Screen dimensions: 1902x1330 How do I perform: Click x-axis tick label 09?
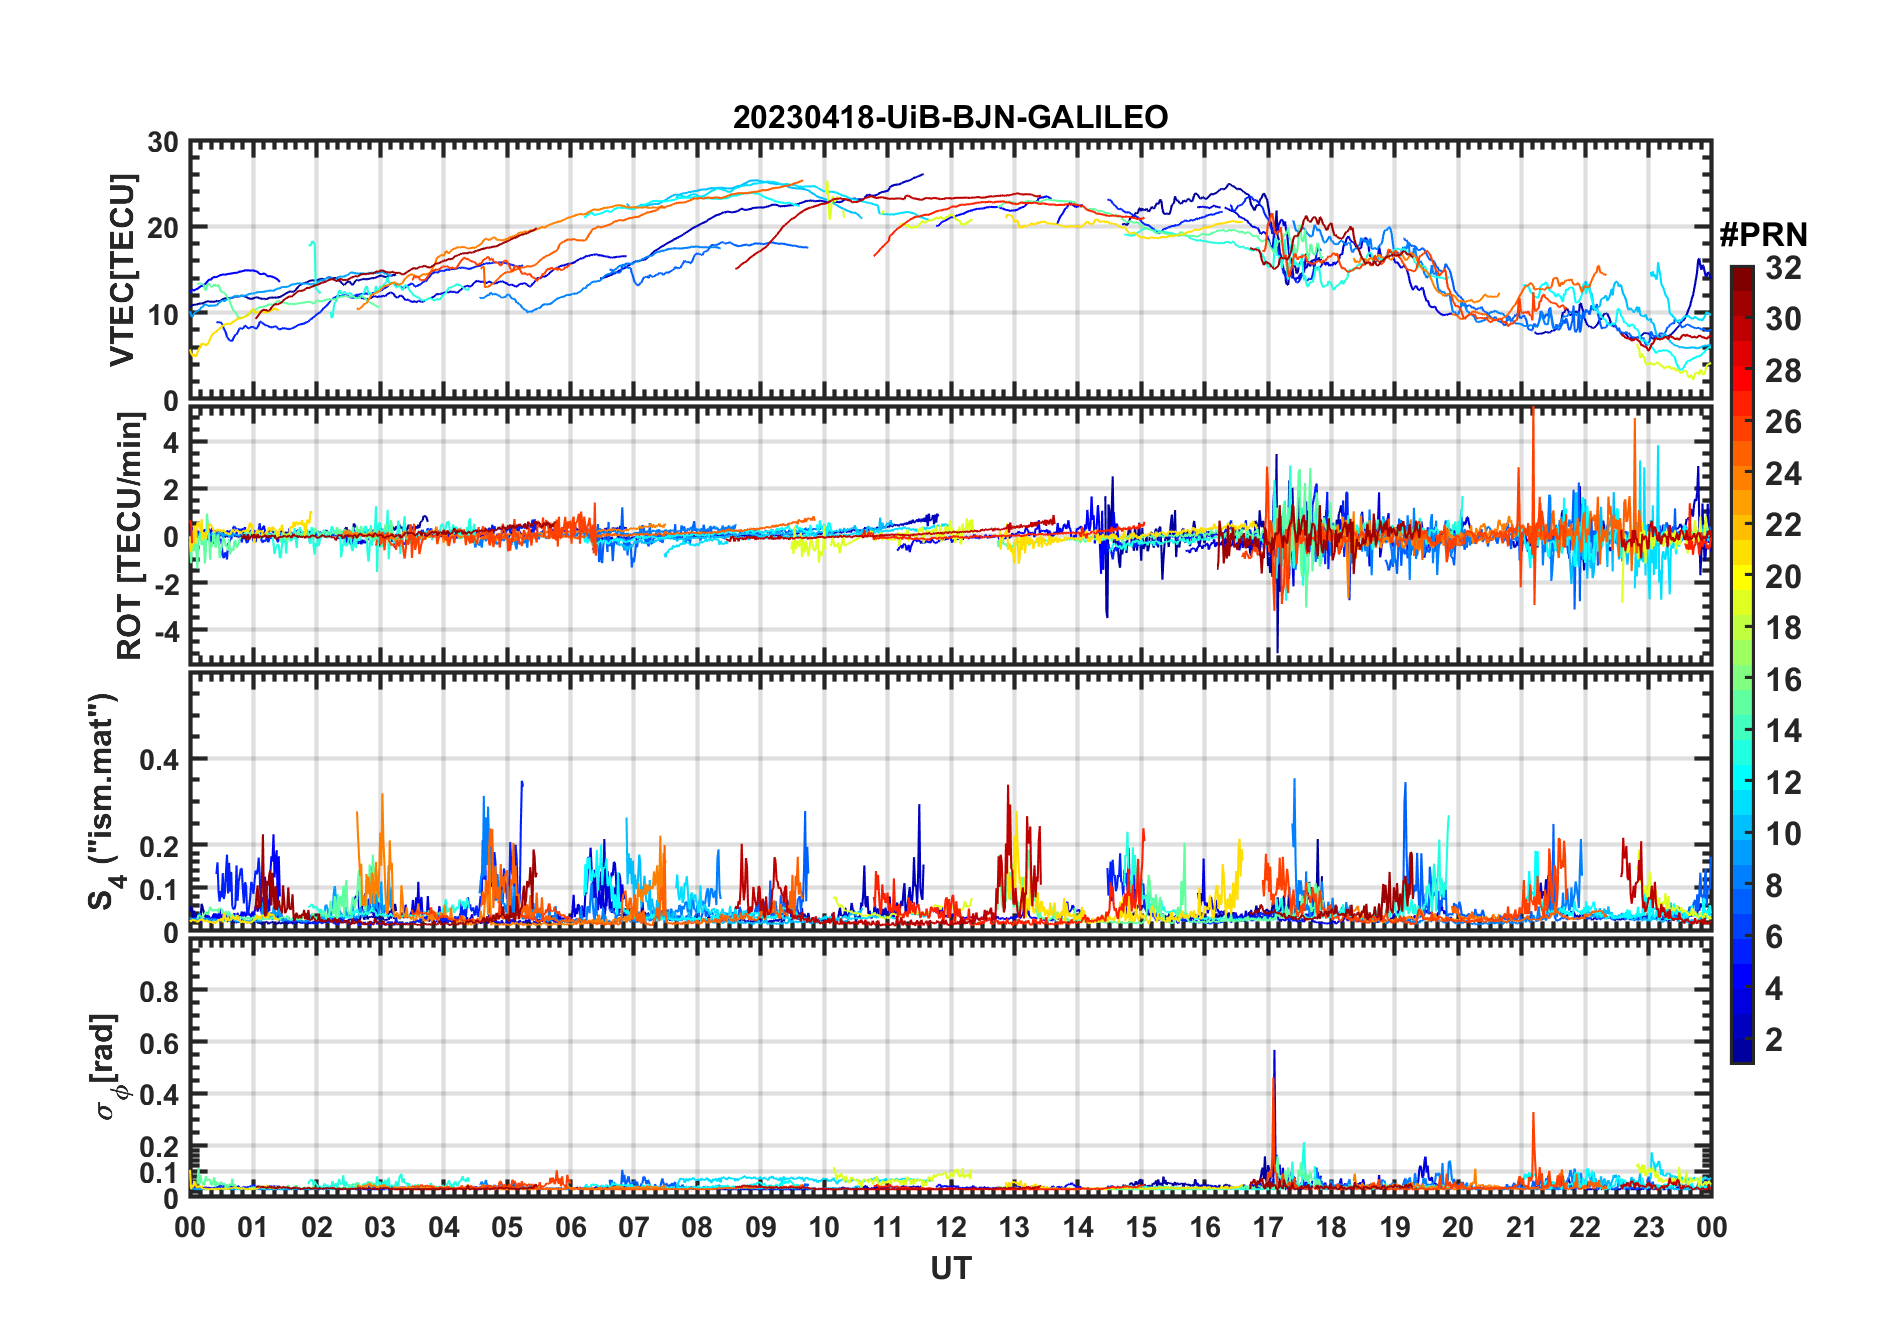pos(761,1227)
